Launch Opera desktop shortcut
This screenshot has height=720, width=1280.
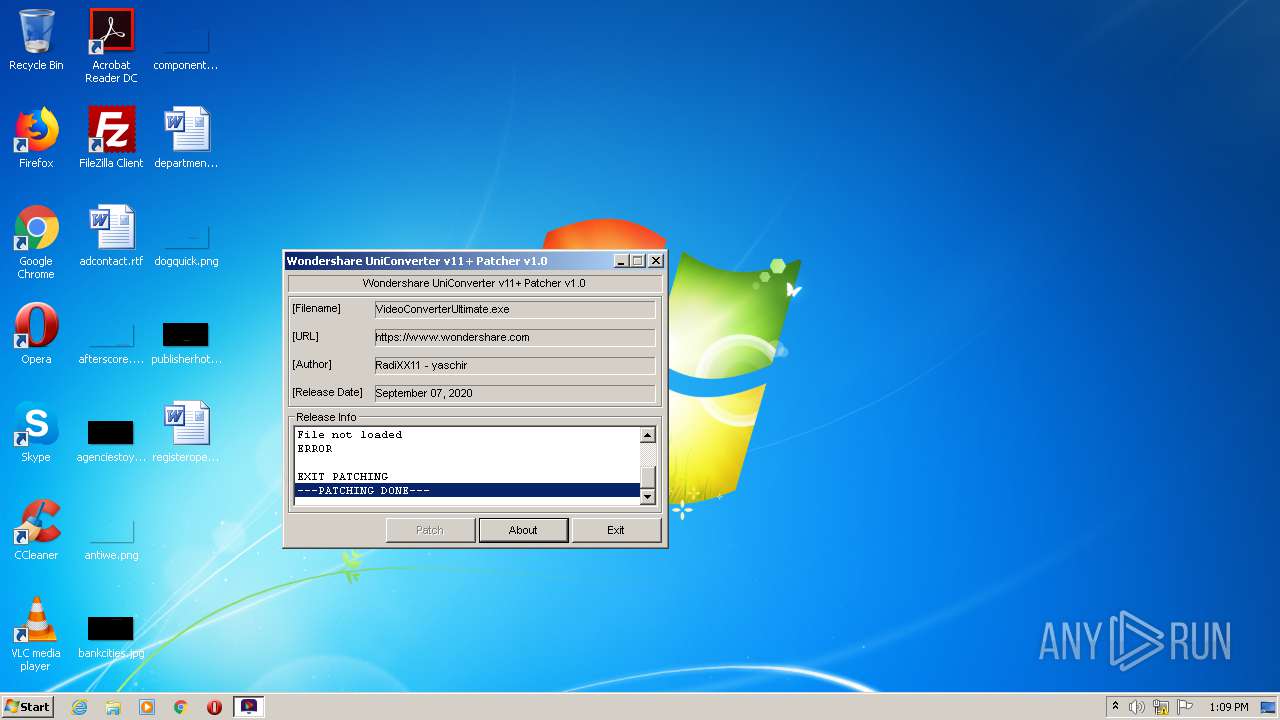click(x=36, y=334)
